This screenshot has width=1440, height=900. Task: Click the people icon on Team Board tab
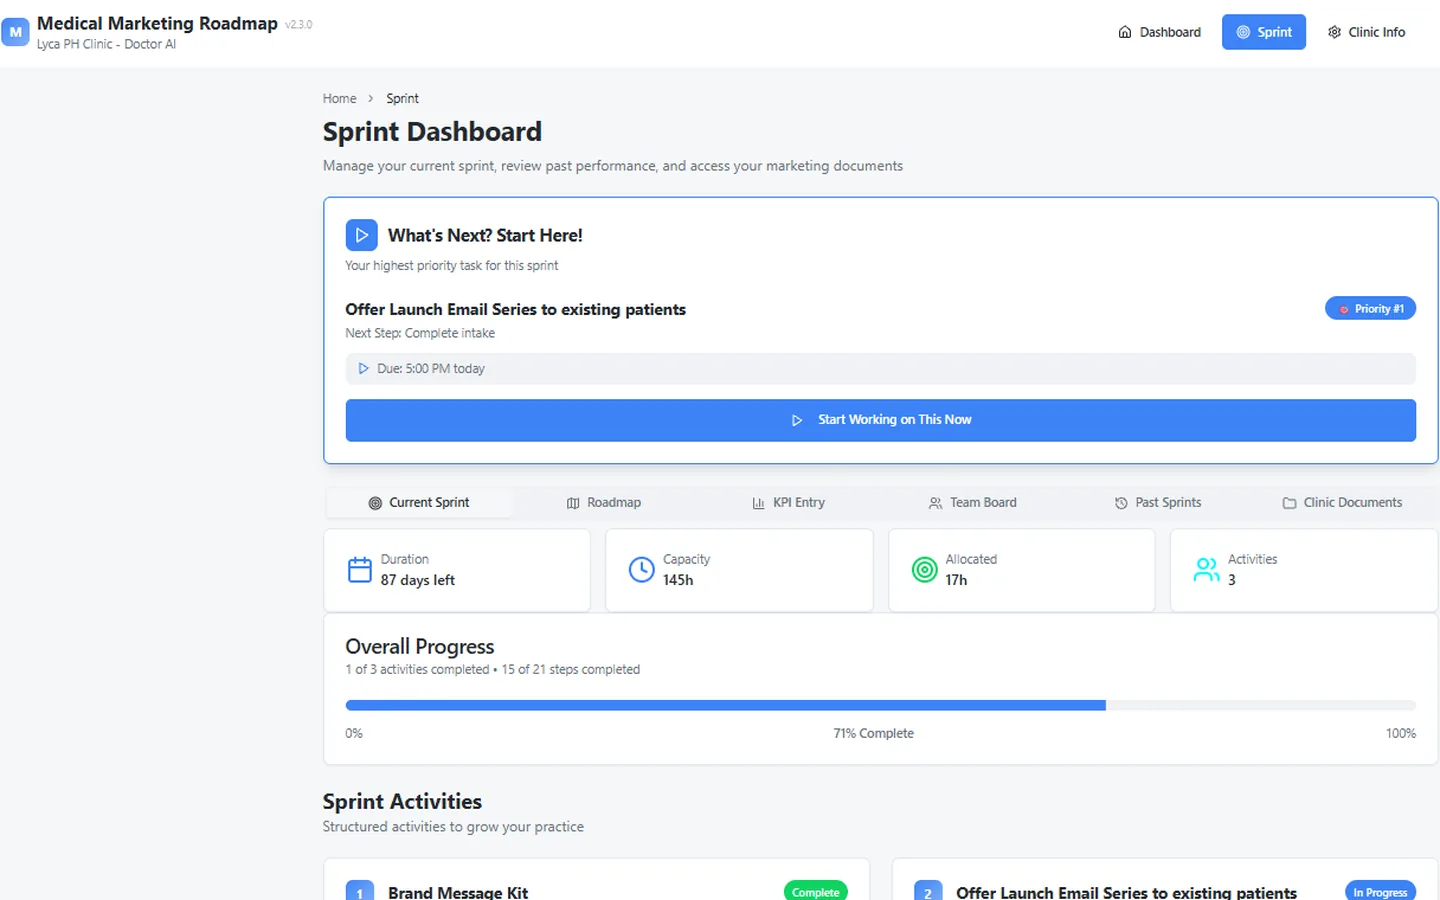coord(936,503)
